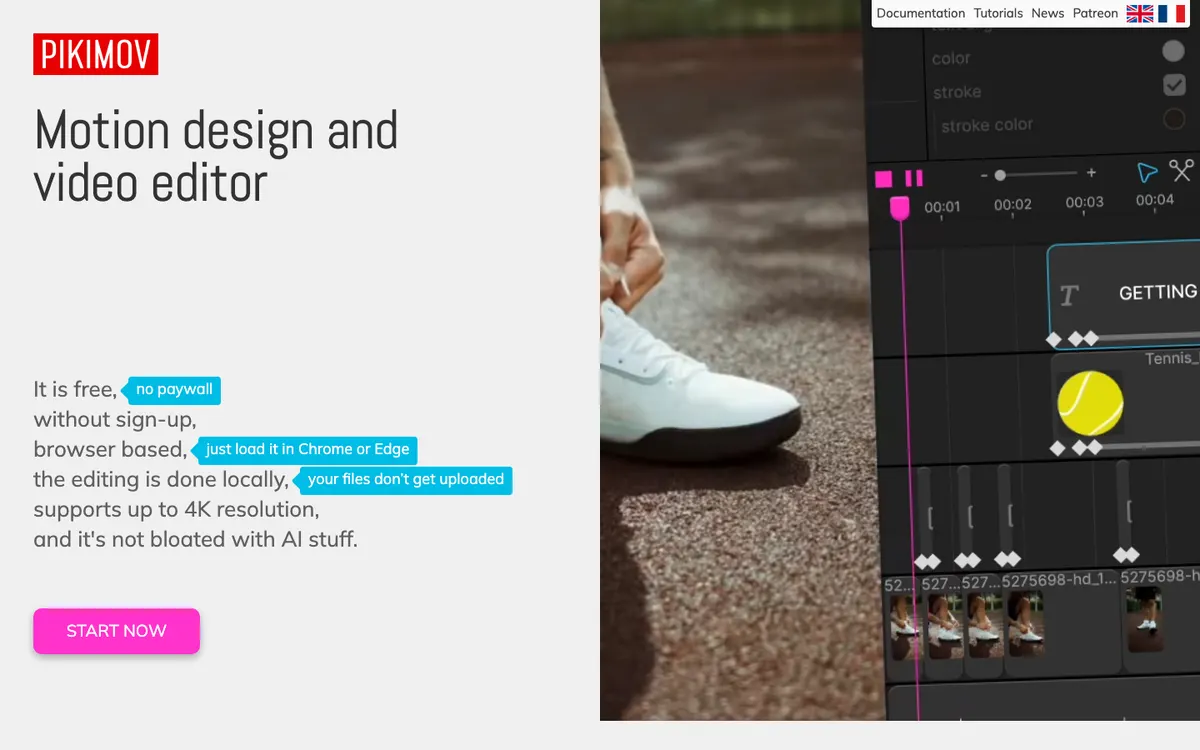Image resolution: width=1200 pixels, height=750 pixels.
Task: Open the stroke color dark swatch
Action: pos(1173,119)
